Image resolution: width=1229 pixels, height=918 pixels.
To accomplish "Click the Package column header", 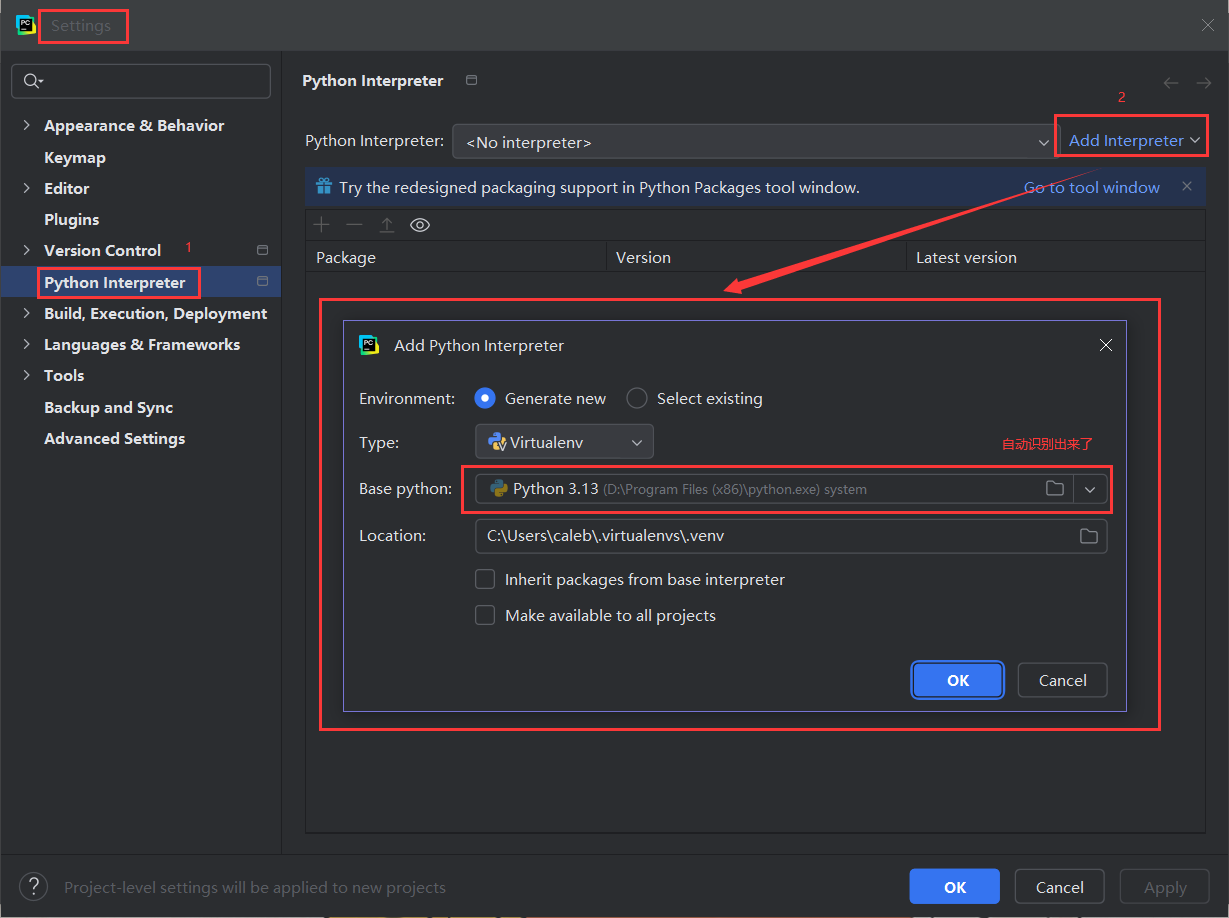I will (456, 257).
